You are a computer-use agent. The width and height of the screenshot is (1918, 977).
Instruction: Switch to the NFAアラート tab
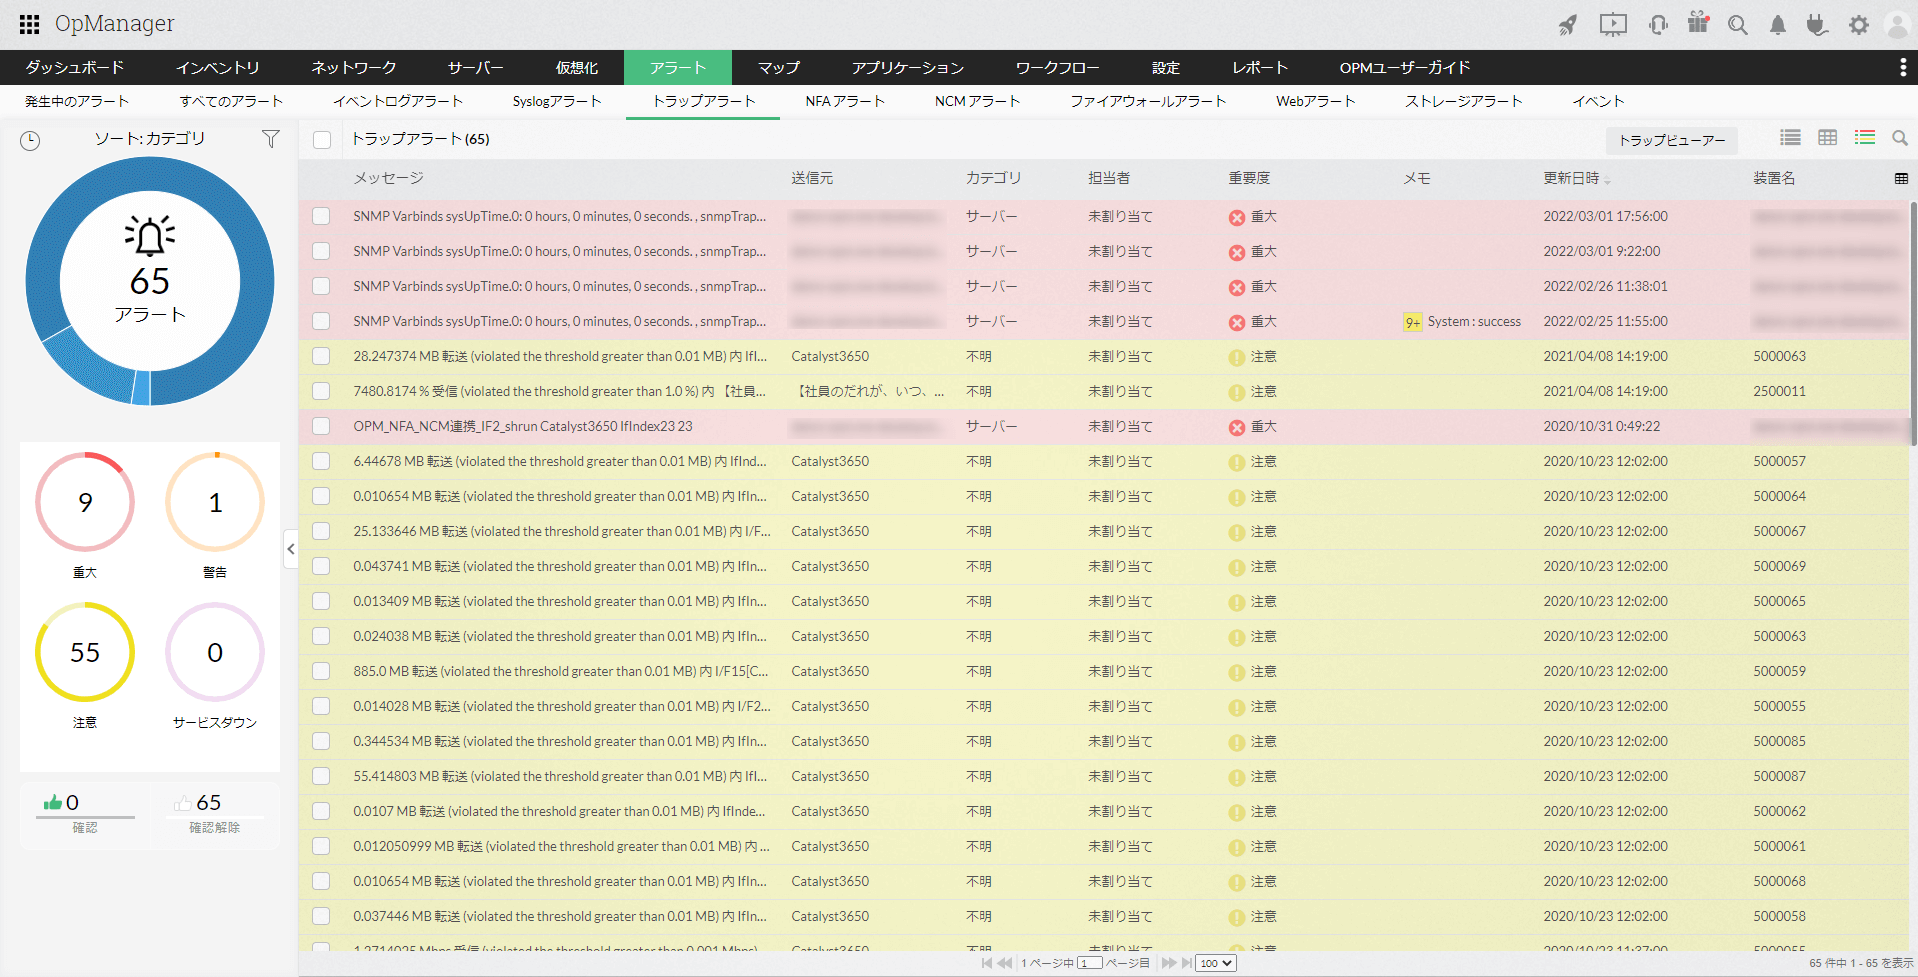pyautogui.click(x=844, y=100)
